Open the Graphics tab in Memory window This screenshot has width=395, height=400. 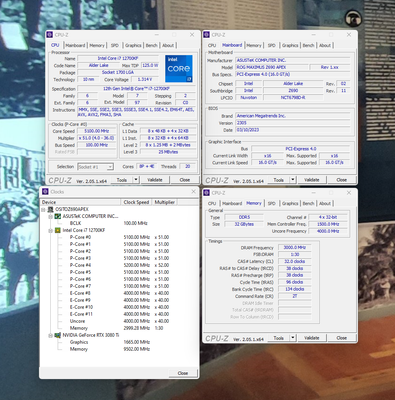pyautogui.click(x=290, y=203)
